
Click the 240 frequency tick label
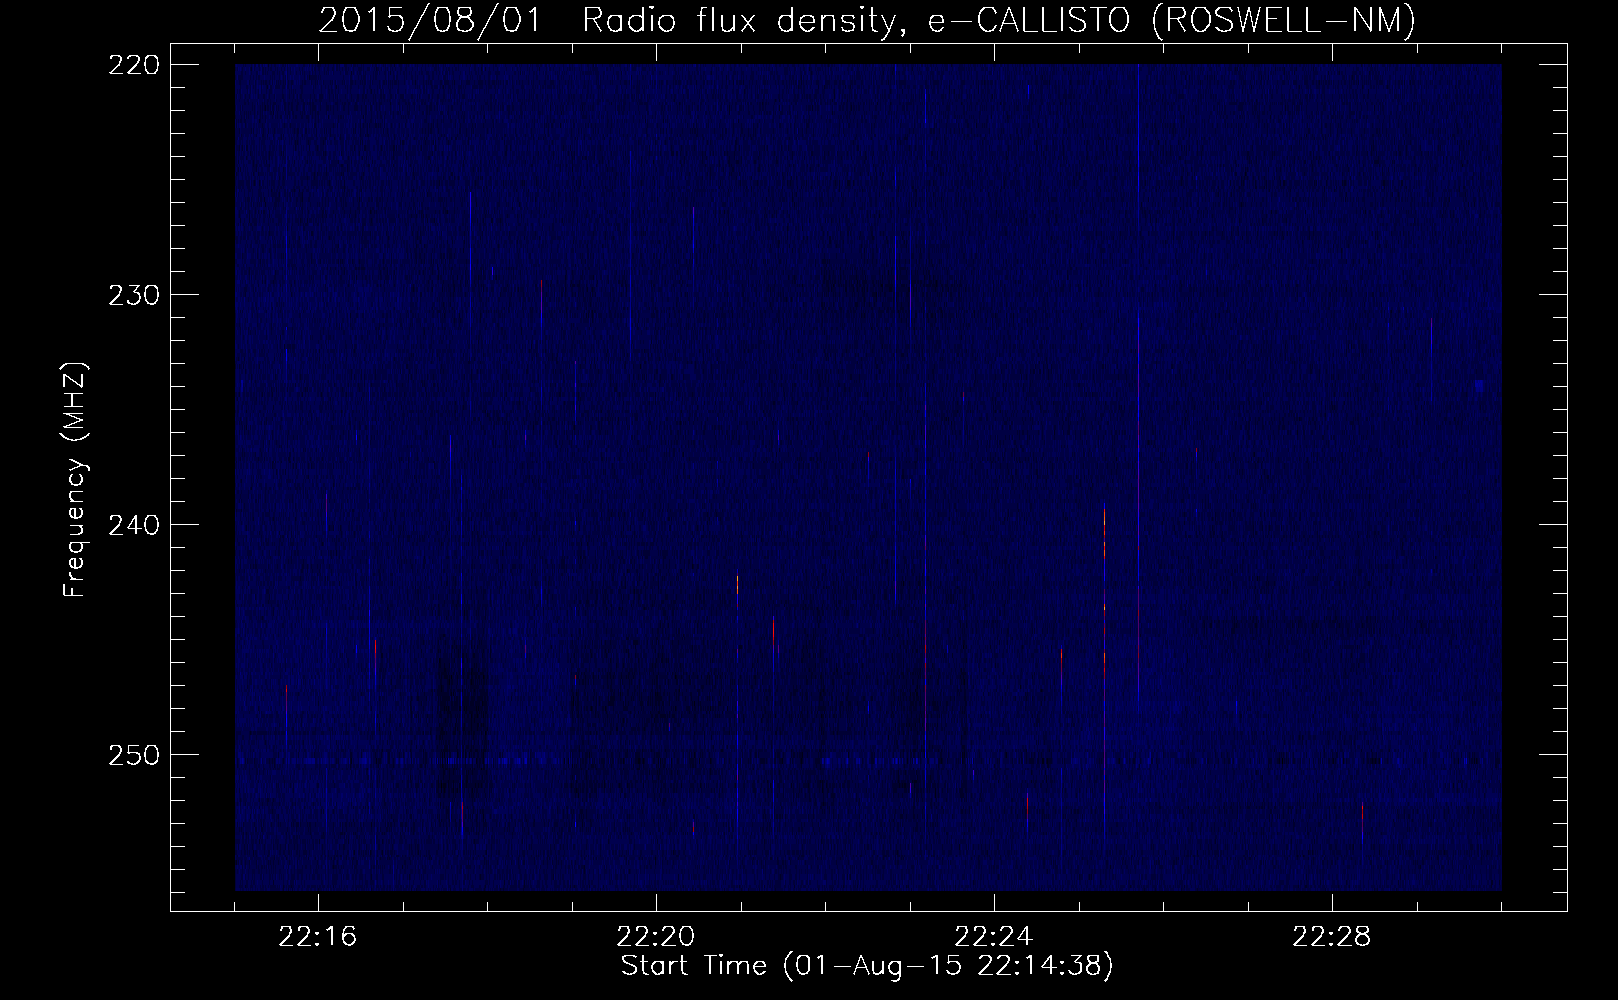click(x=133, y=524)
